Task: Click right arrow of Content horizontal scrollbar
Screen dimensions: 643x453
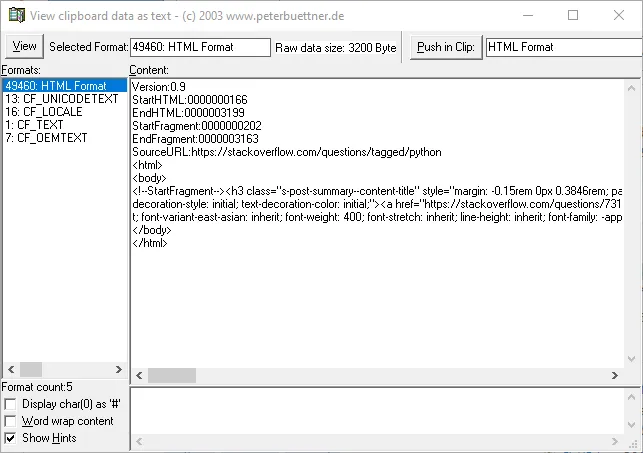Action: 614,376
